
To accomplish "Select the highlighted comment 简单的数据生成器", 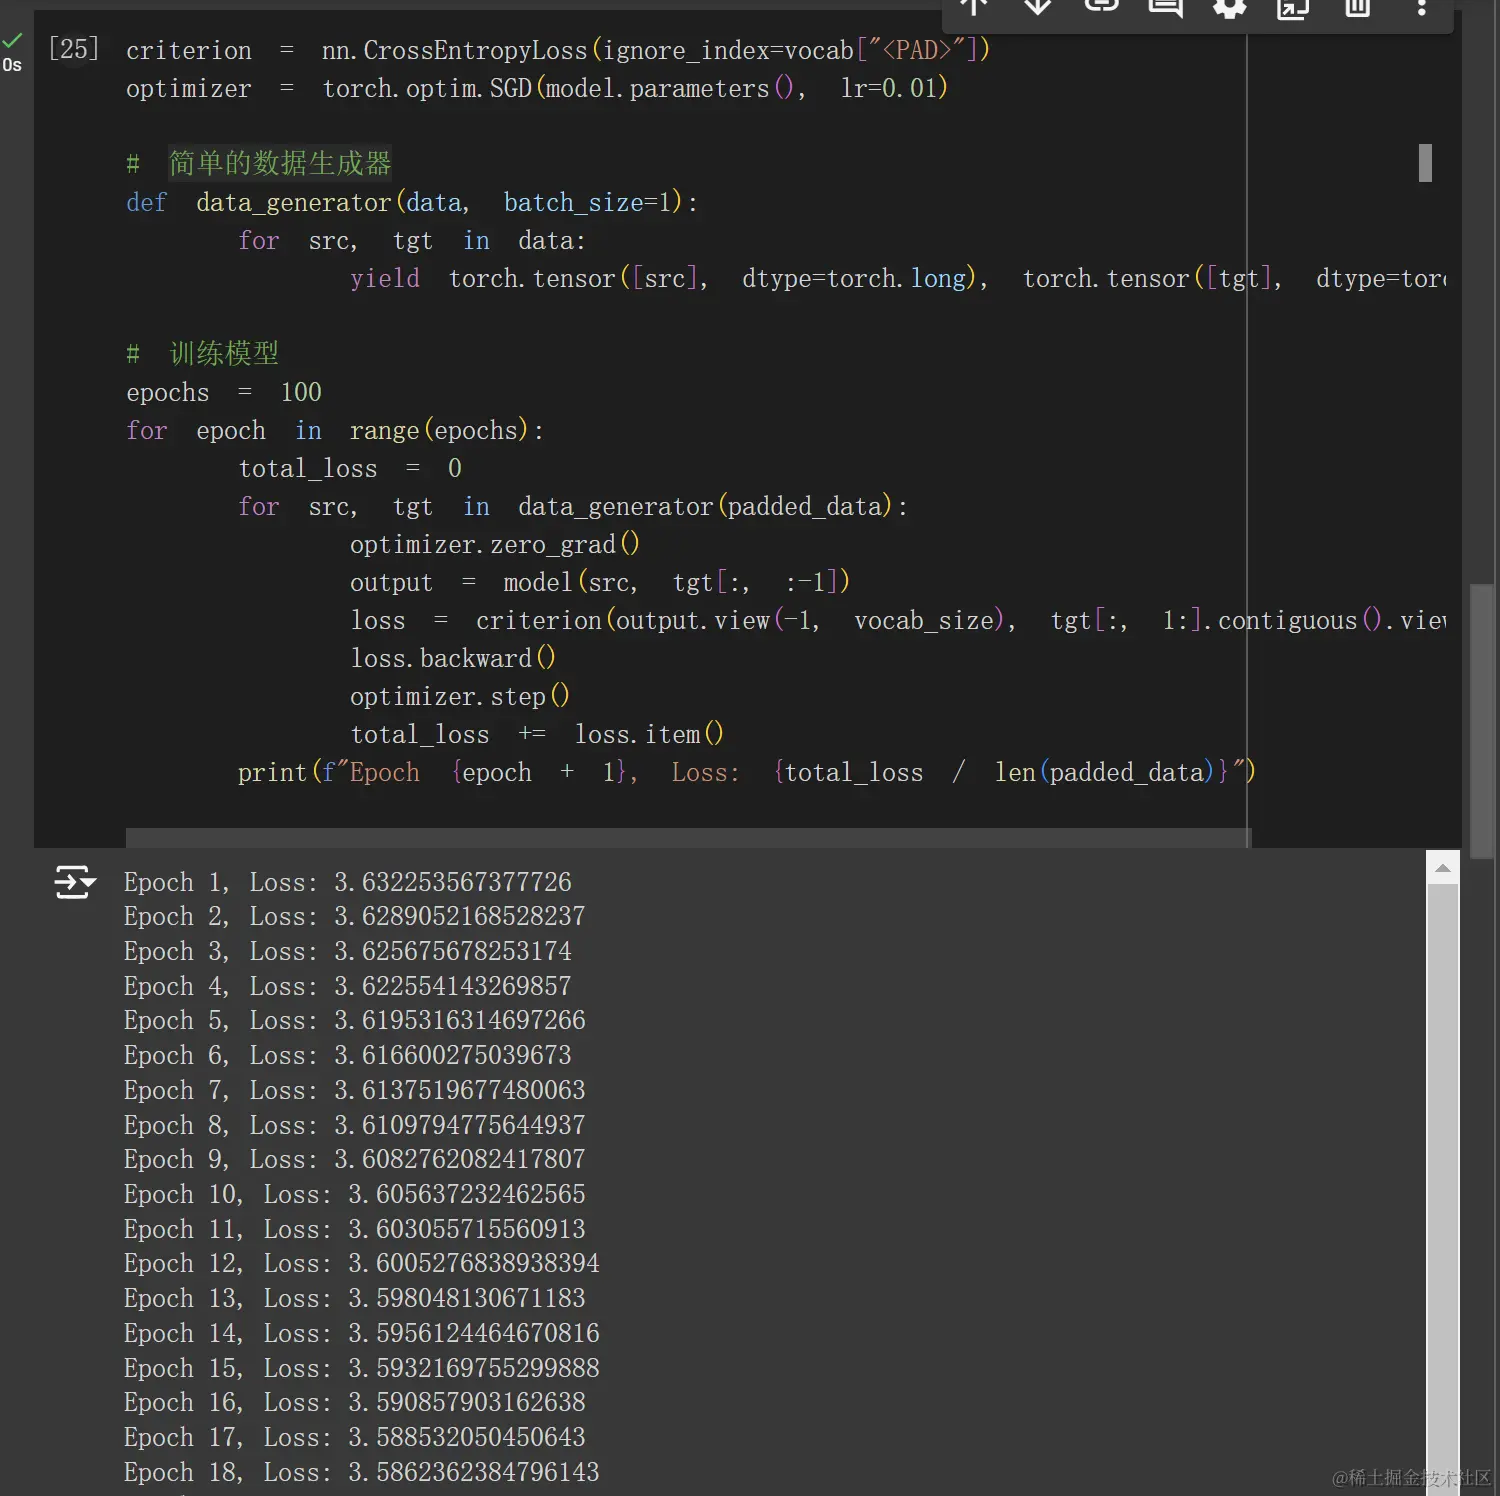I will click(278, 162).
